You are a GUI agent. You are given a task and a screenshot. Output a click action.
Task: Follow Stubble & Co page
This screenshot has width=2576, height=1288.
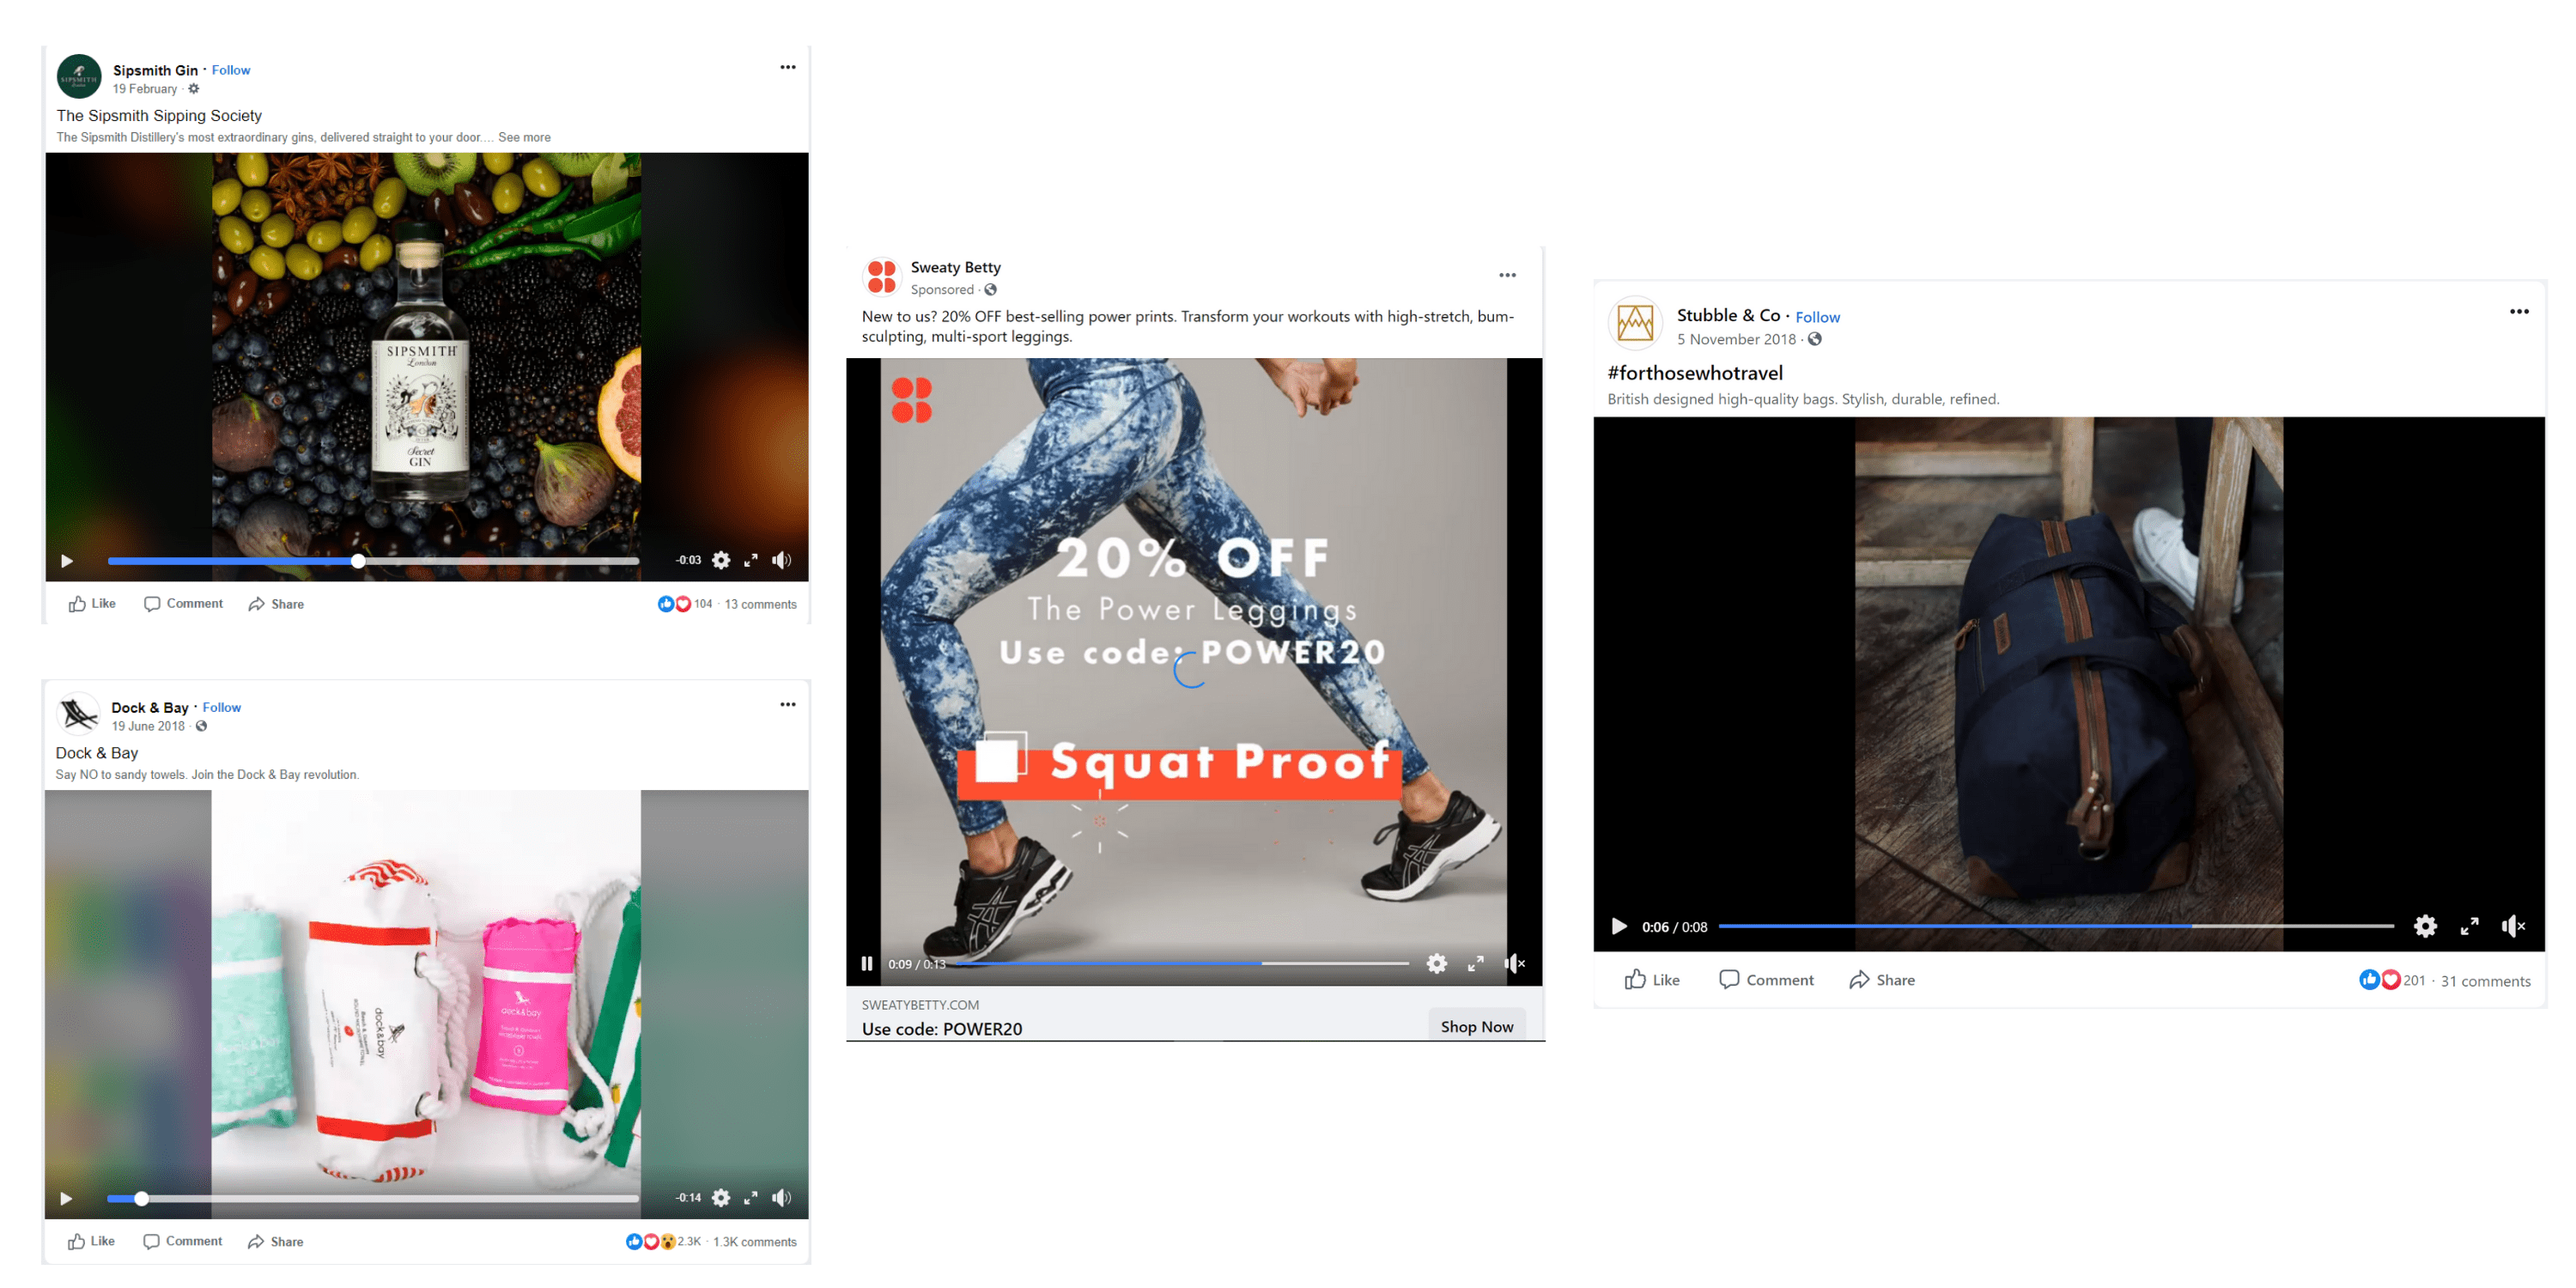pos(1818,317)
